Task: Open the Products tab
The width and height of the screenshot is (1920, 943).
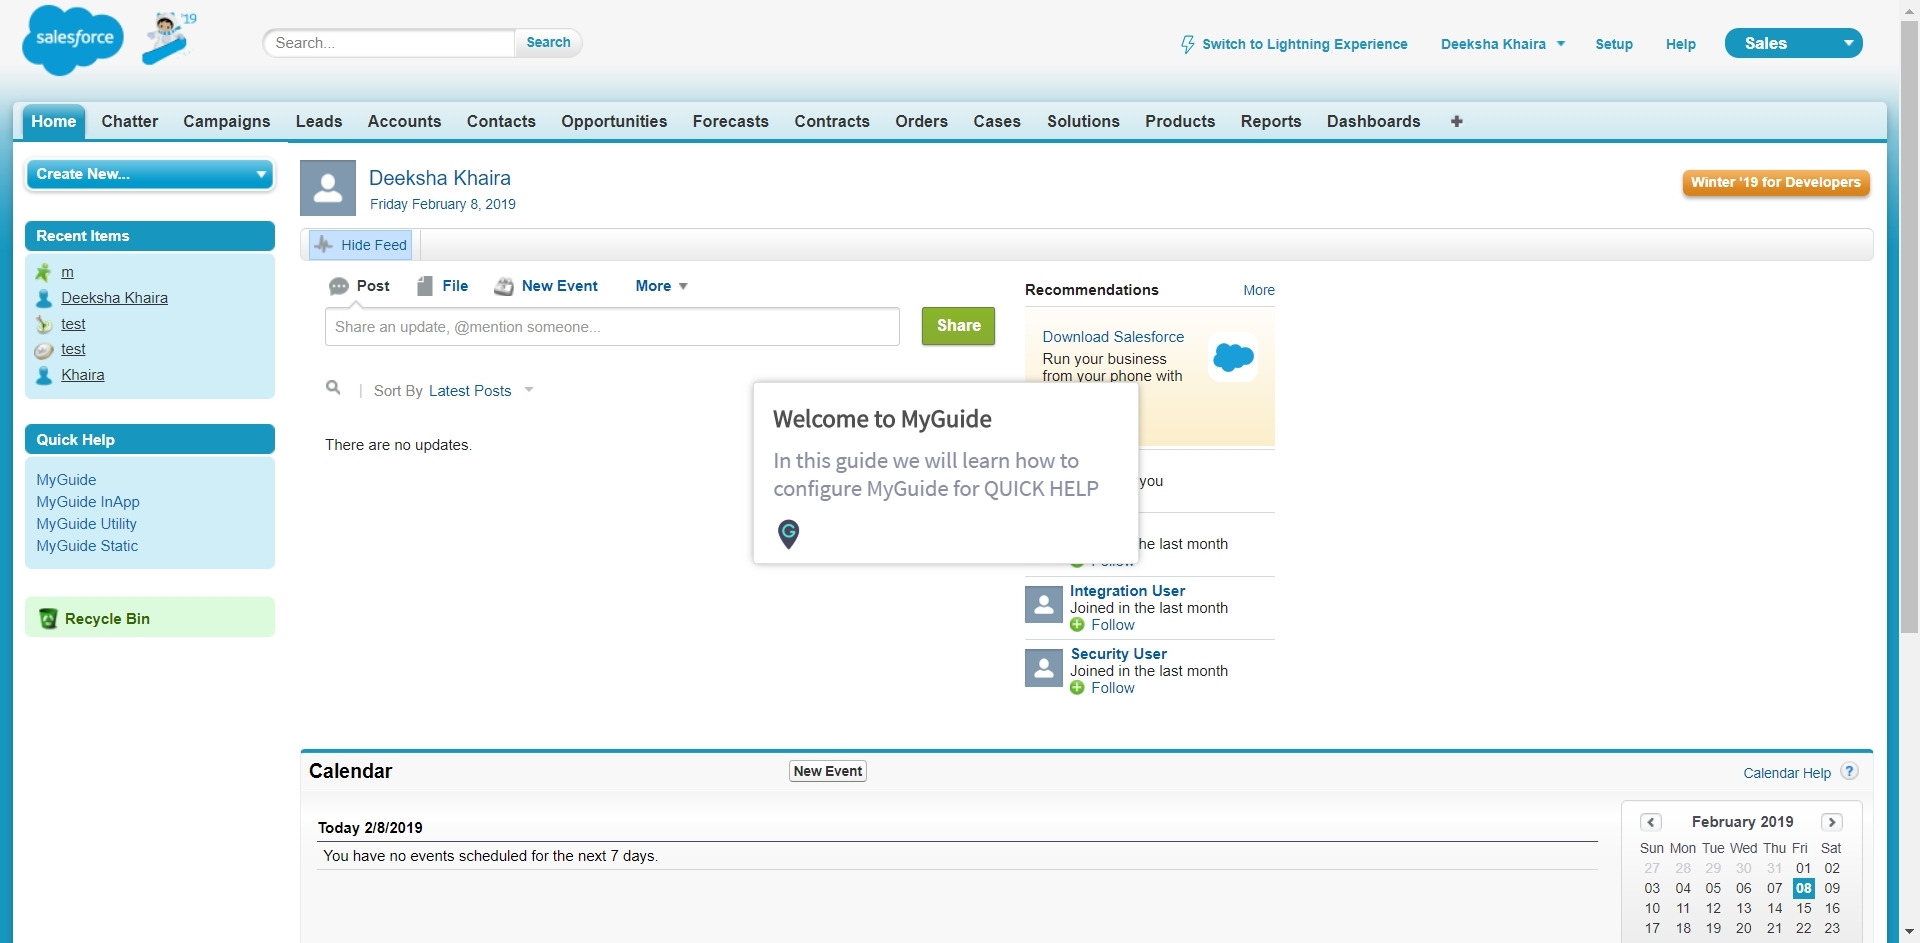Action: 1180,121
